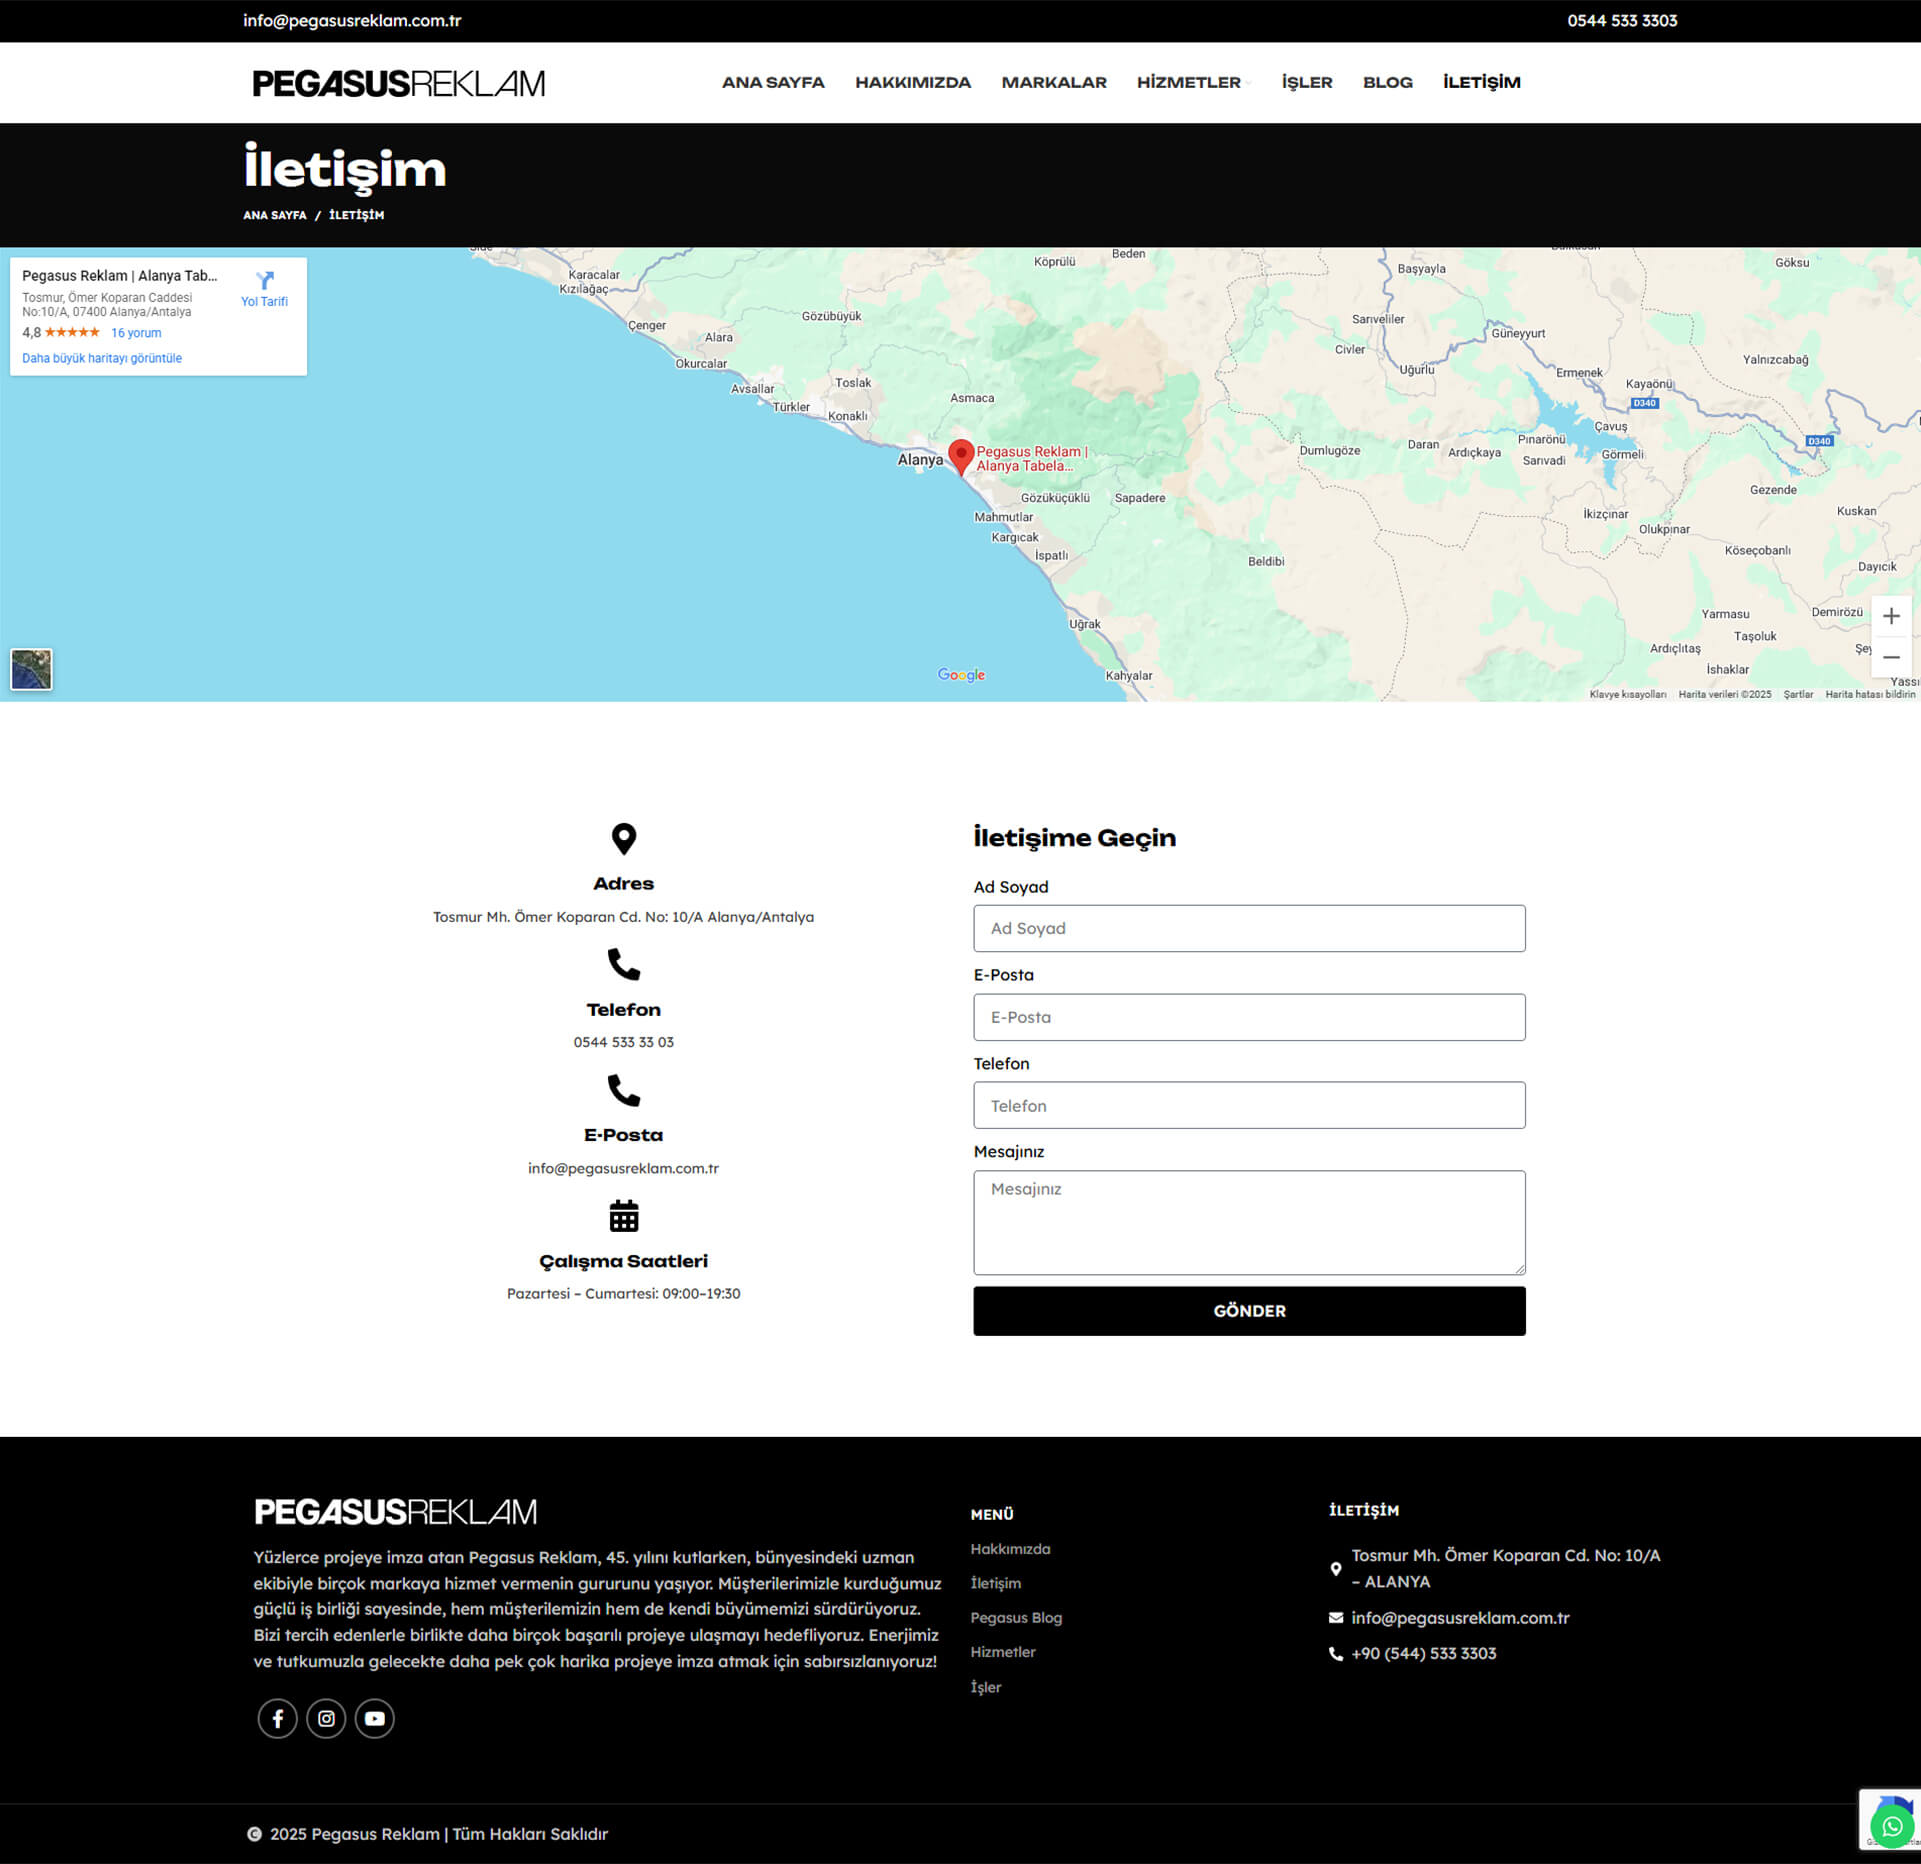The height and width of the screenshot is (1864, 1921).
Task: Click the location pin icon above Adres
Action: coord(624,838)
